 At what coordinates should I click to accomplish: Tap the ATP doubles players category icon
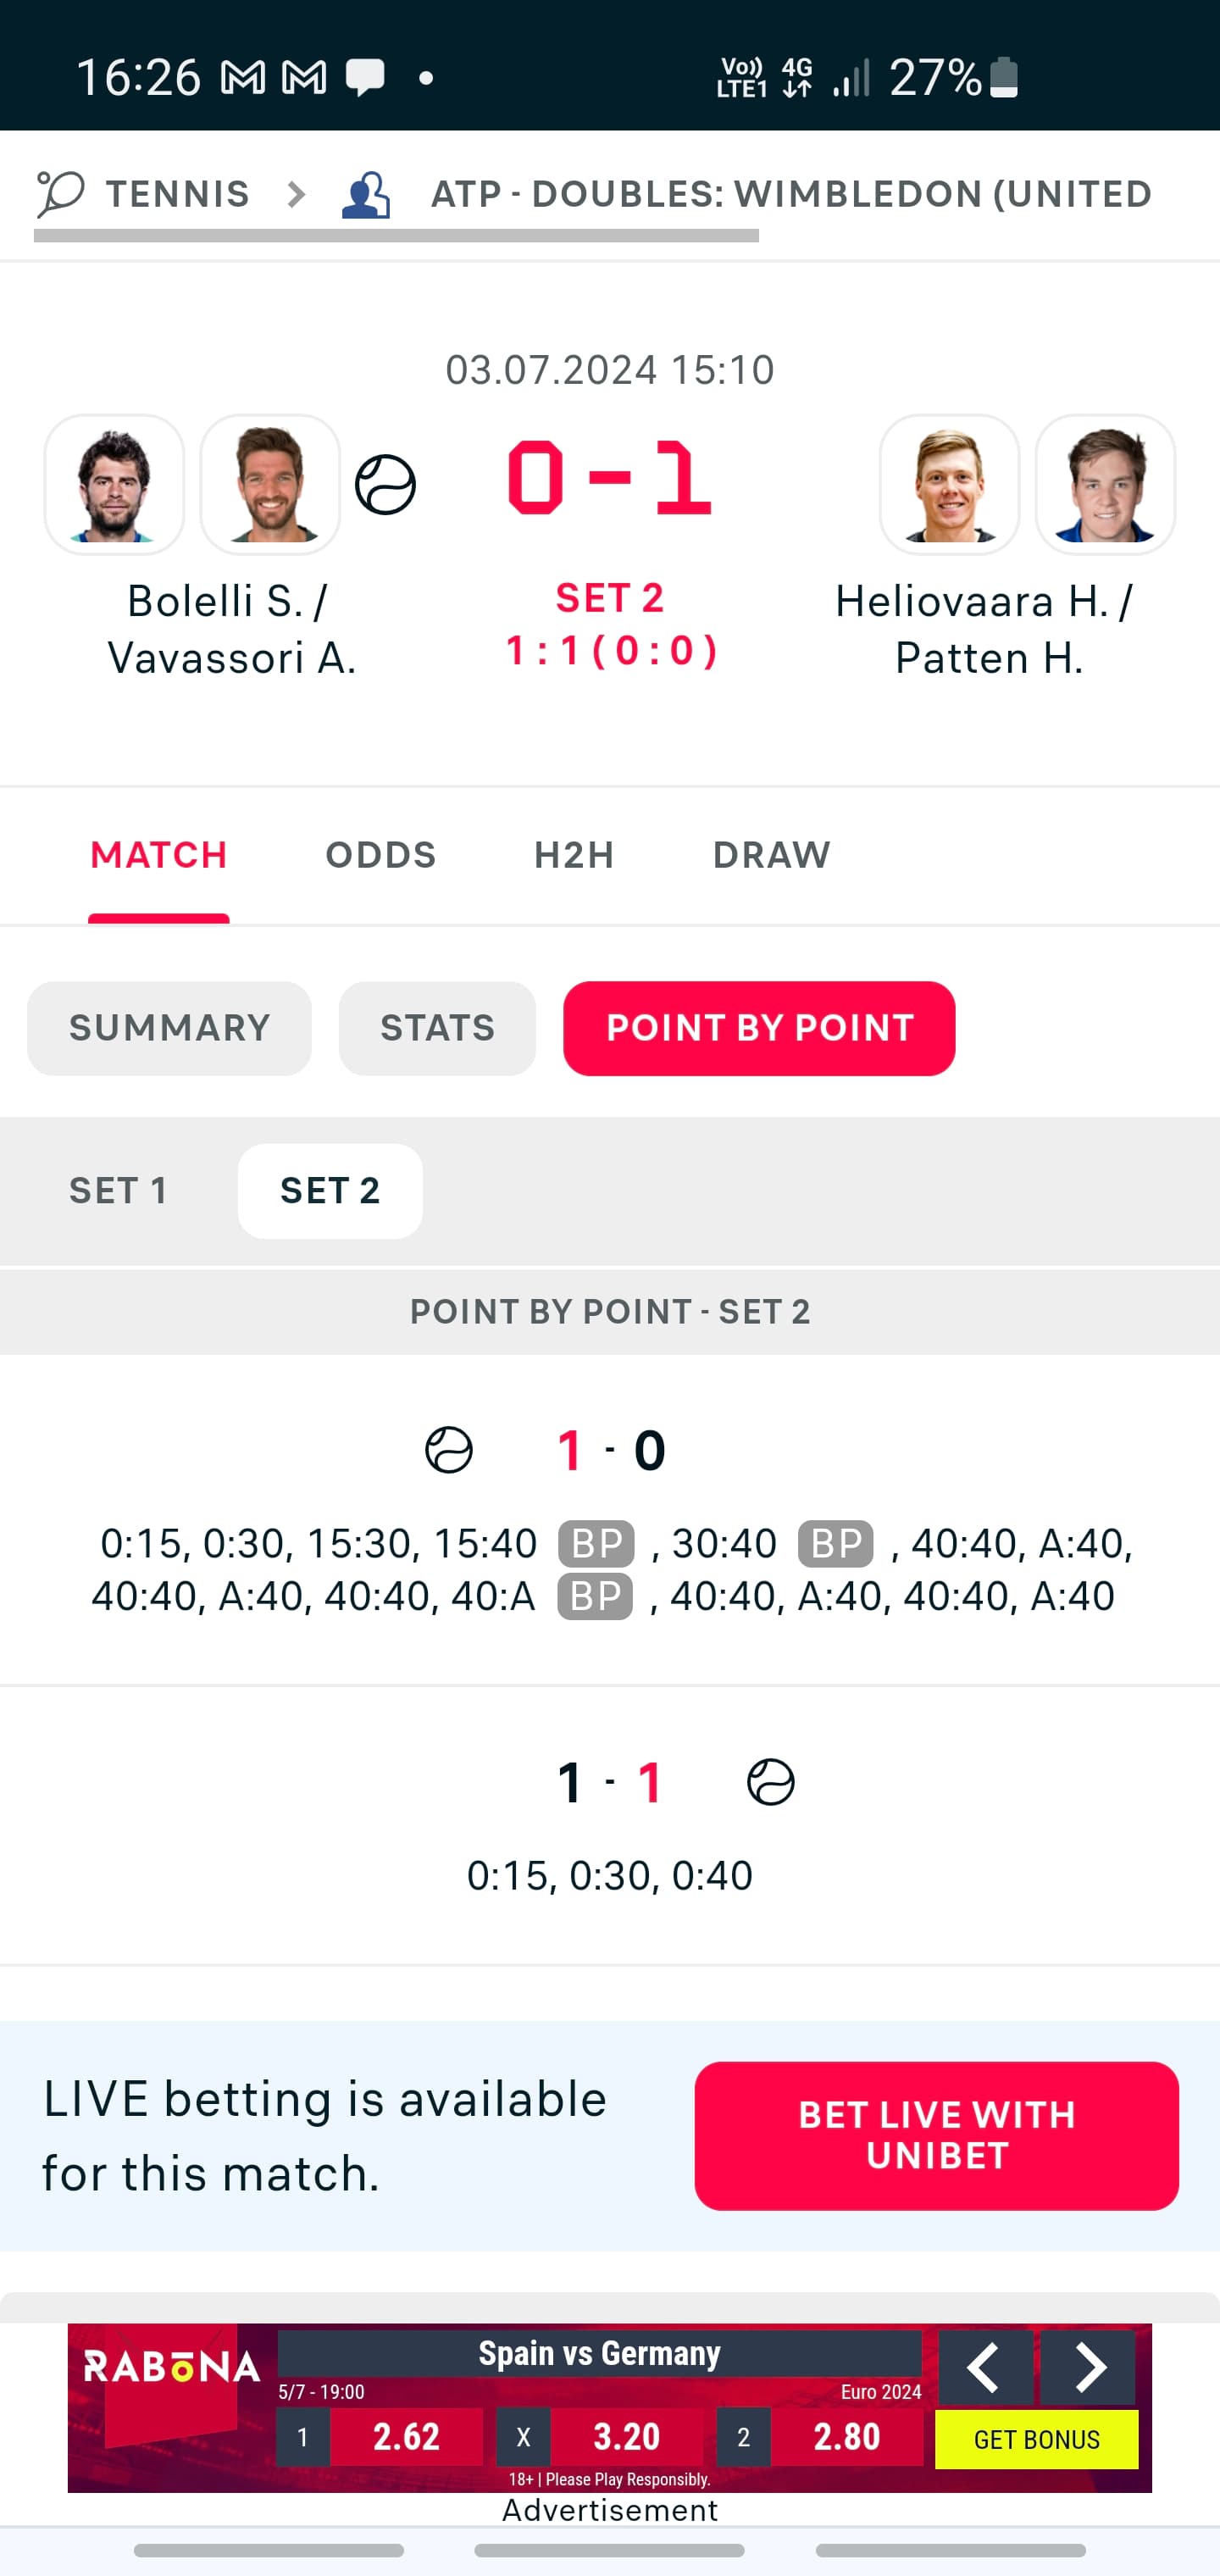pyautogui.click(x=366, y=194)
